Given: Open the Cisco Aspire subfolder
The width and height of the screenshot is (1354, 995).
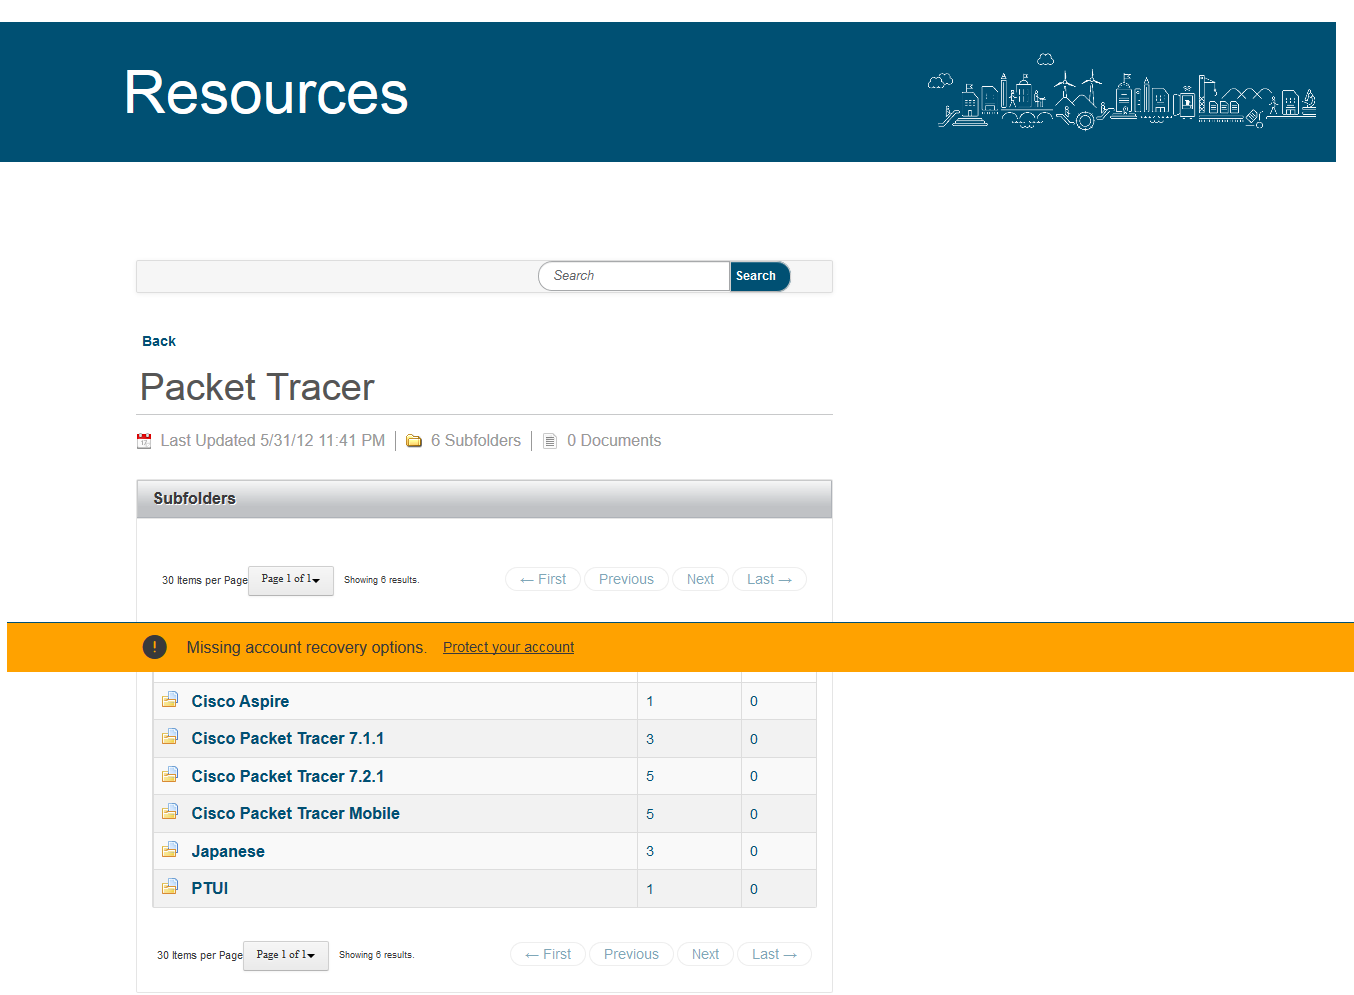Looking at the screenshot, I should pyautogui.click(x=240, y=701).
